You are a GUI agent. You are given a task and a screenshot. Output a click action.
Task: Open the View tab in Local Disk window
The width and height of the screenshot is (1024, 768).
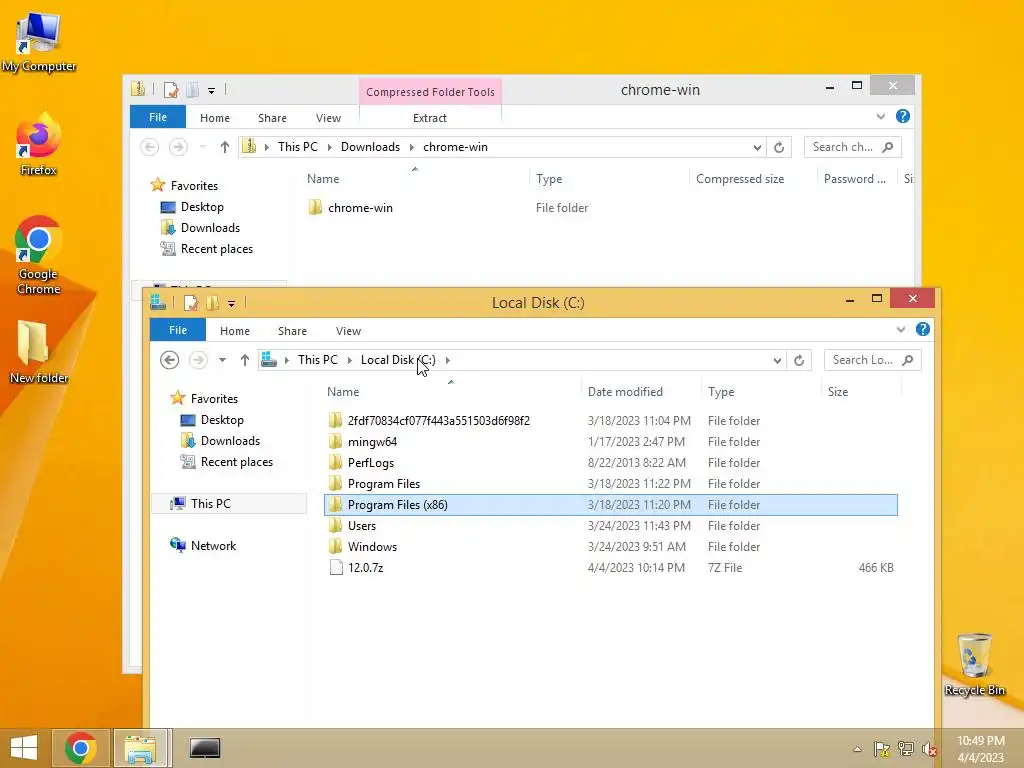coord(348,331)
